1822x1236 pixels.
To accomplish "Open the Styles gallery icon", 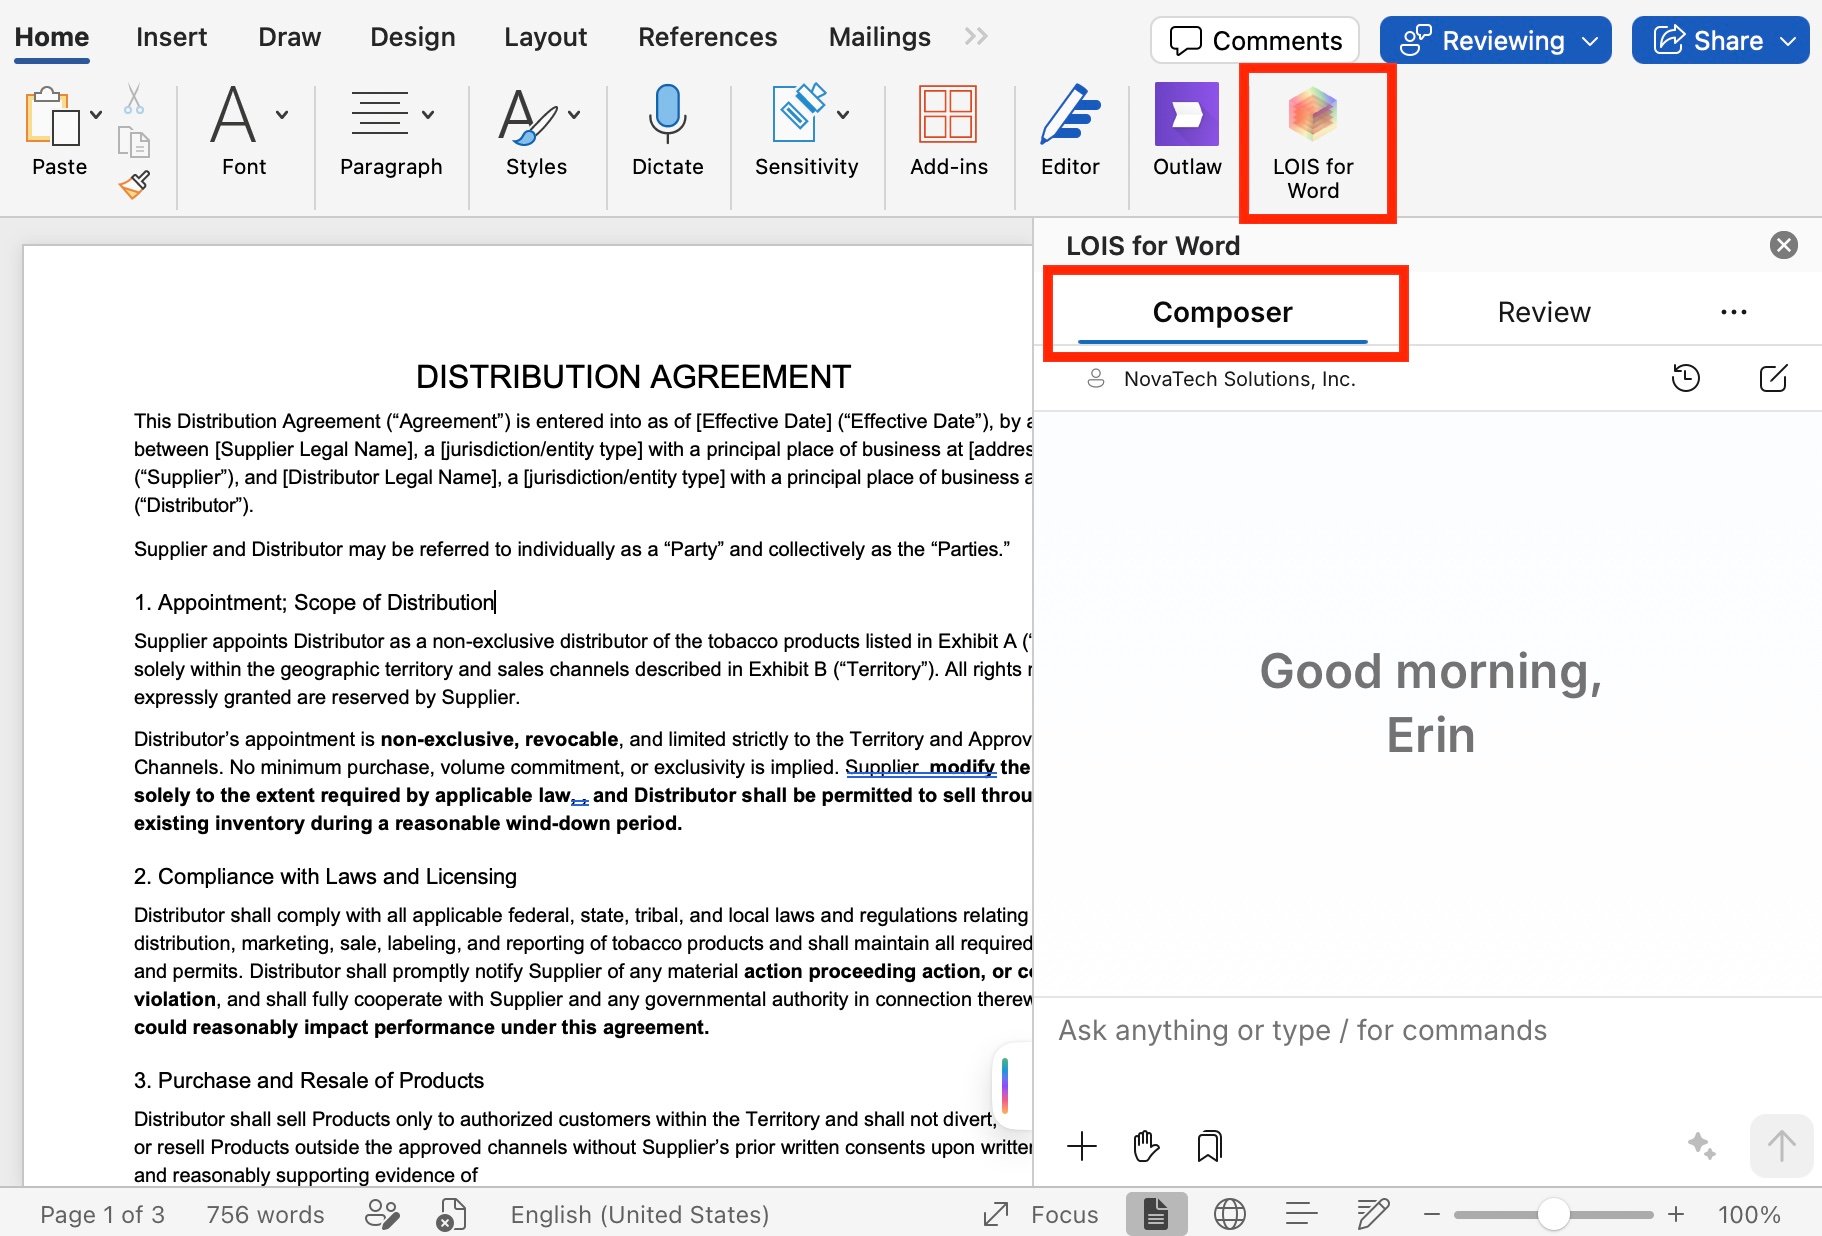I will (x=529, y=117).
